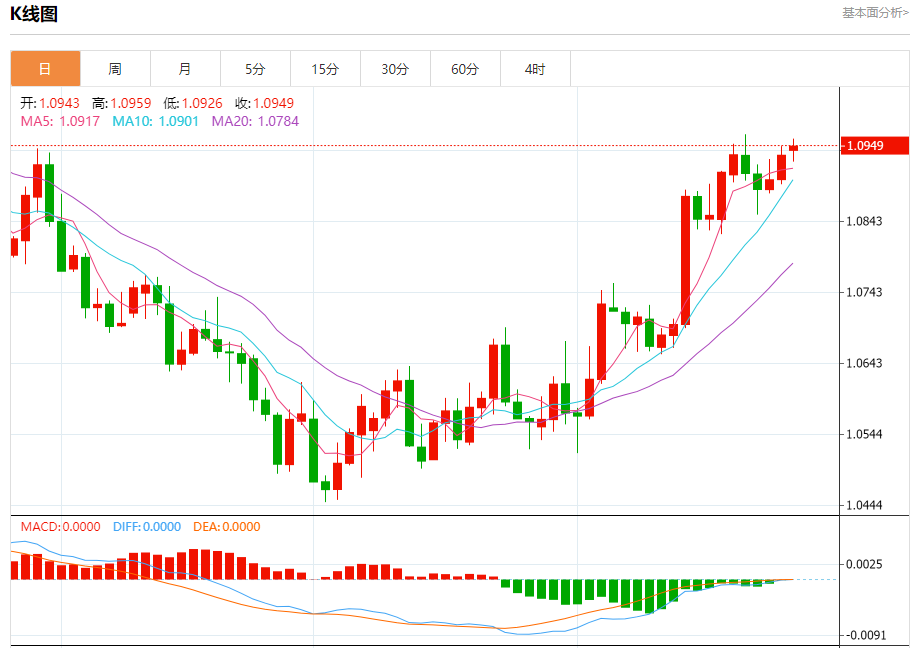Click the MA10: 1.0901 indicator label
This screenshot has width=915, height=648.
pyautogui.click(x=155, y=121)
